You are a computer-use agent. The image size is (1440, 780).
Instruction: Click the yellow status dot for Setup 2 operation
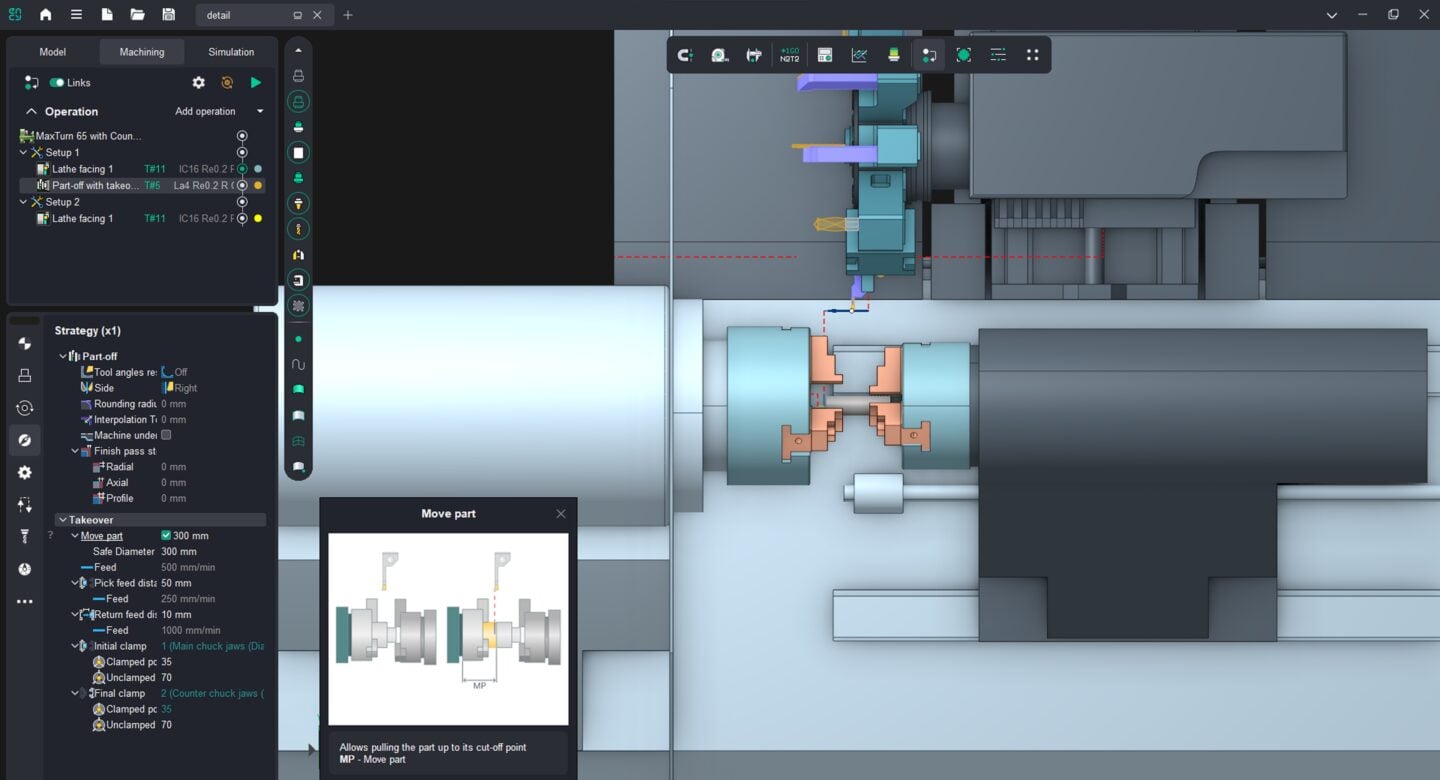tap(258, 218)
